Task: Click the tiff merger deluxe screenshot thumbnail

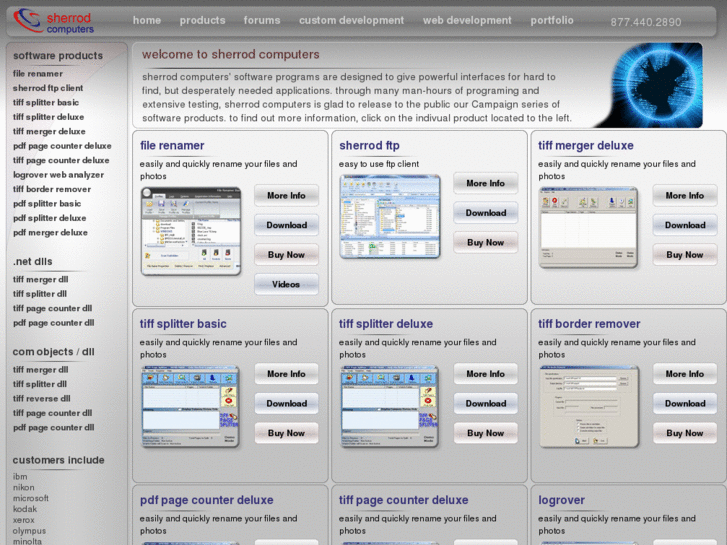Action: tap(588, 228)
